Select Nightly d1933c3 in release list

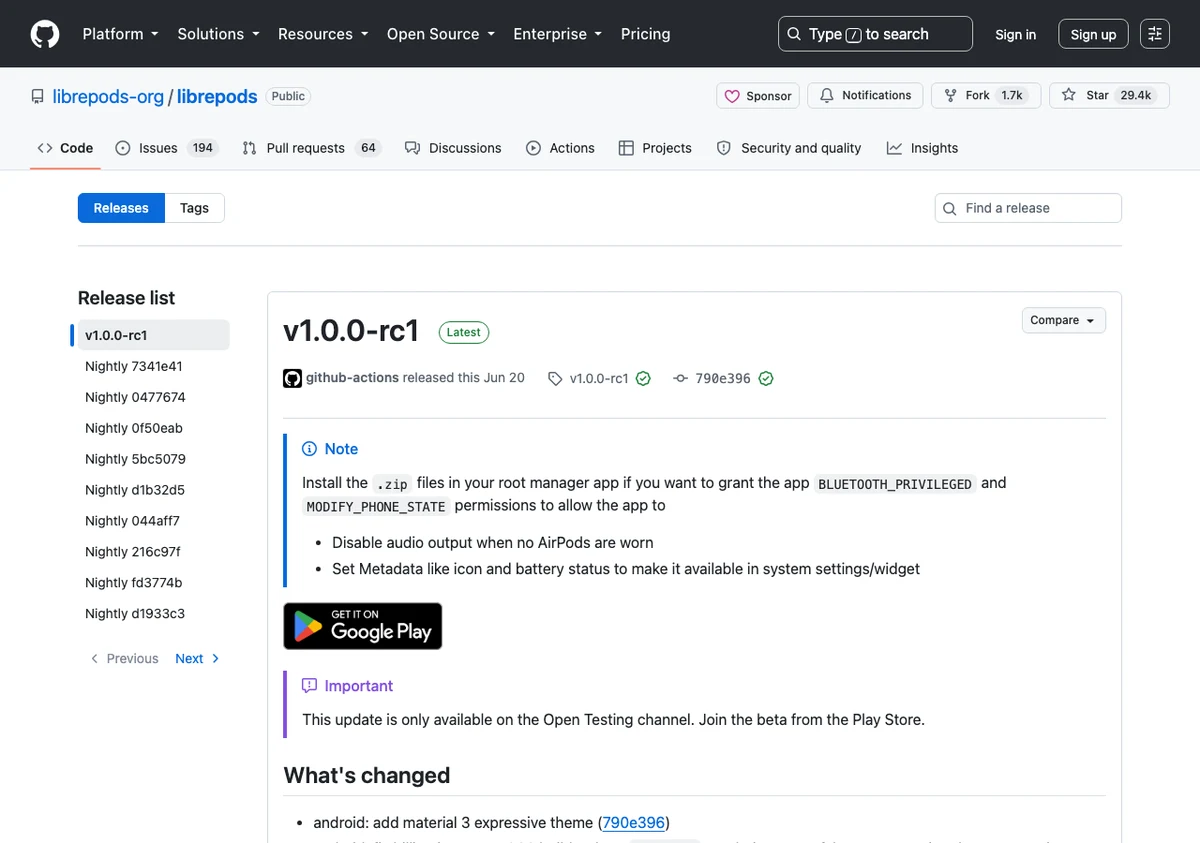pos(153,614)
